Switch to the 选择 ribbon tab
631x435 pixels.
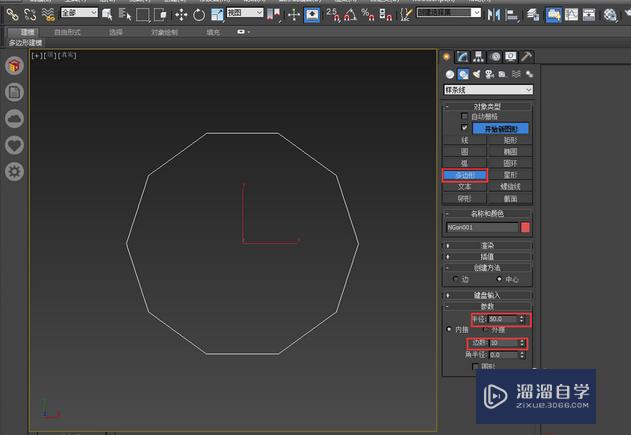pyautogui.click(x=115, y=32)
